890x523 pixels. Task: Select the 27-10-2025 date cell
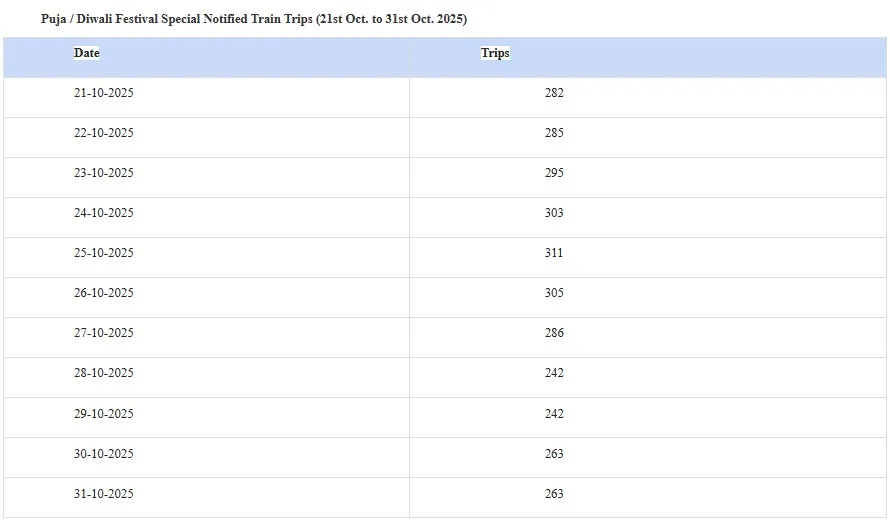(104, 333)
